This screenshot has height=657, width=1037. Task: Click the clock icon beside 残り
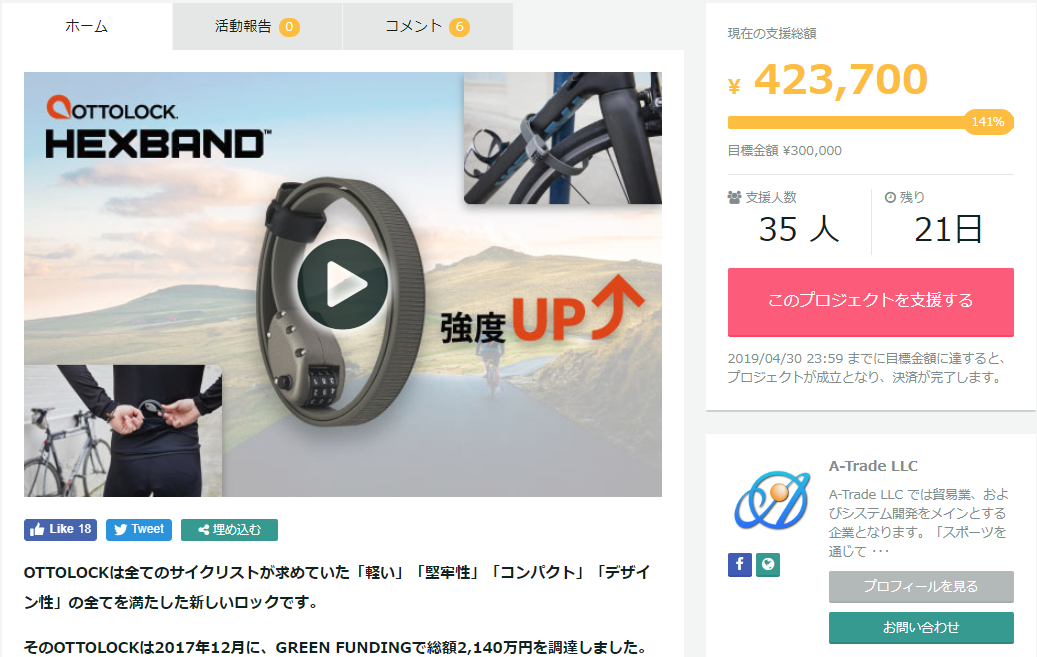(x=890, y=197)
